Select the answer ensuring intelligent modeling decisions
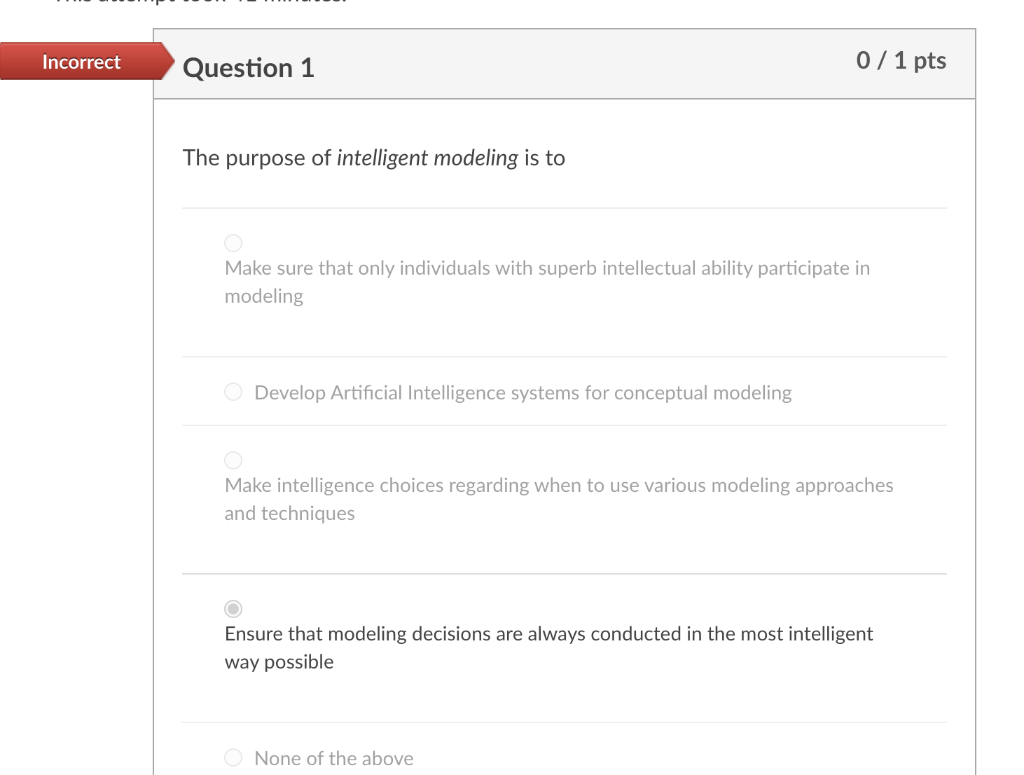The image size is (1024, 775). 232,607
